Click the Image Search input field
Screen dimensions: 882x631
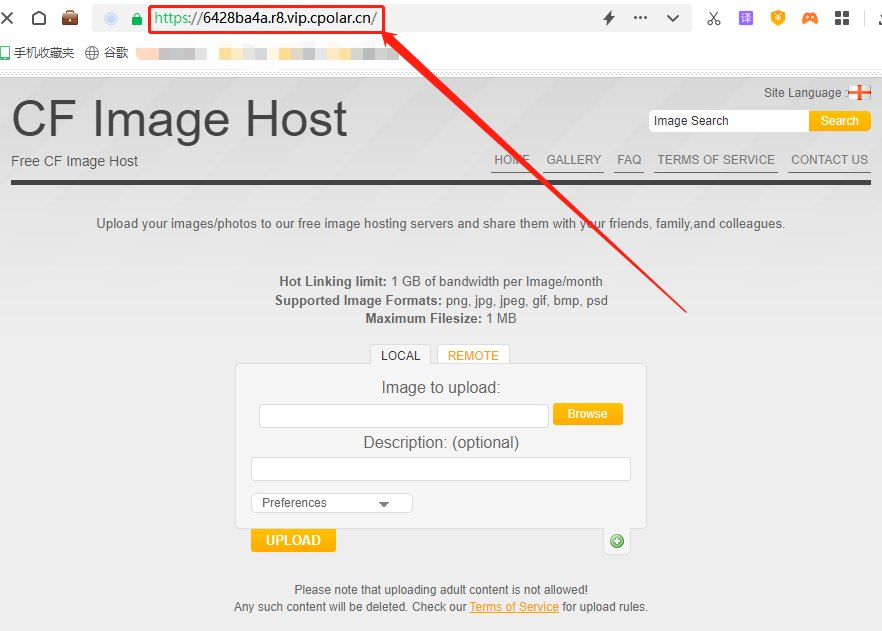[x=728, y=121]
